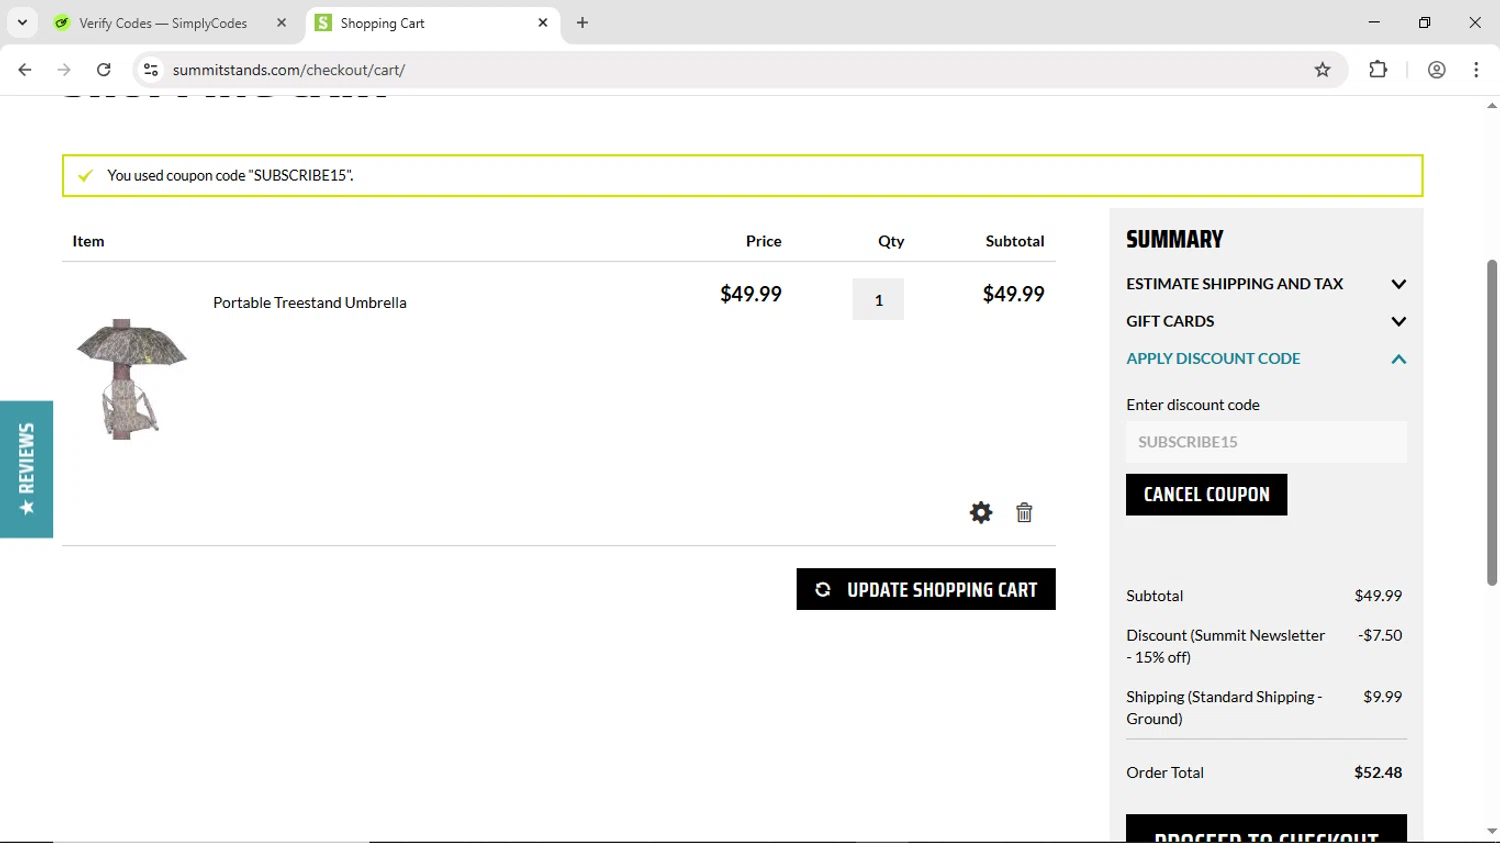The image size is (1500, 843).
Task: Open the Reviews side tab
Action: (26, 469)
